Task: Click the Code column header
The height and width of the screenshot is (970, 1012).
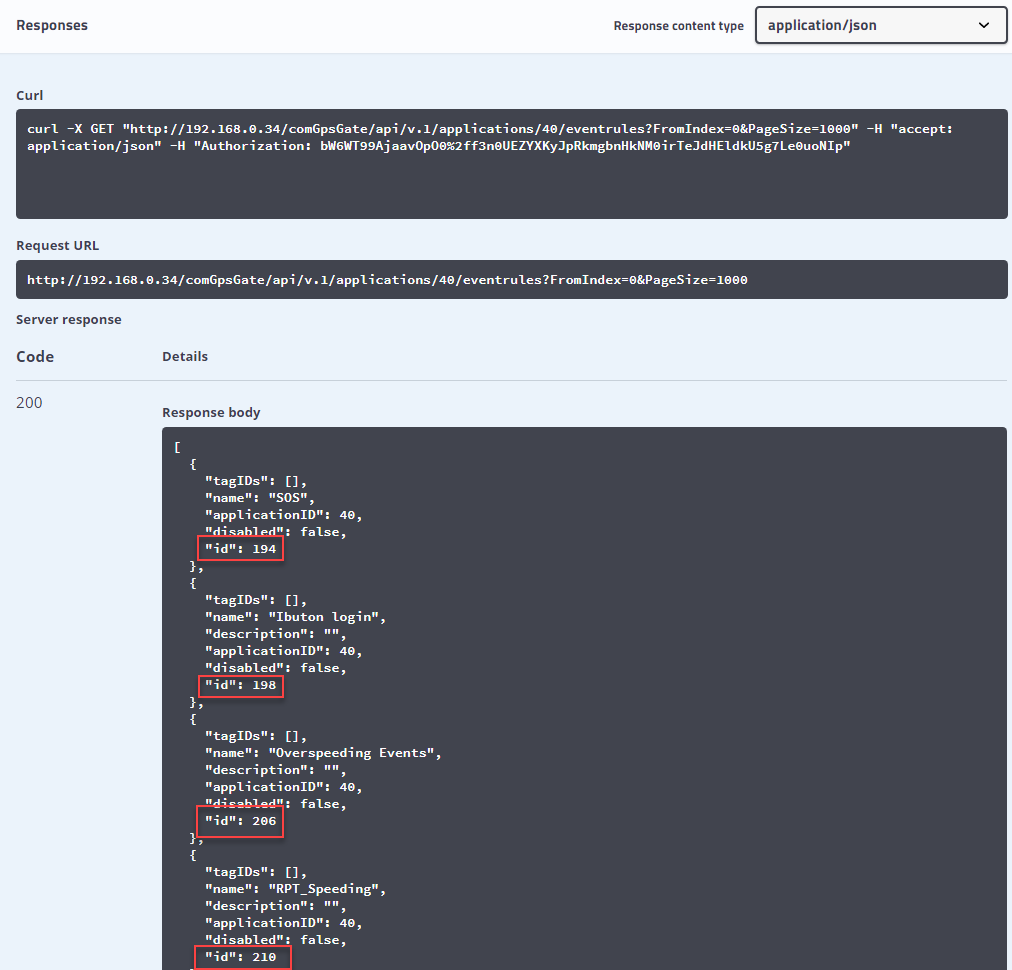Action: point(35,357)
